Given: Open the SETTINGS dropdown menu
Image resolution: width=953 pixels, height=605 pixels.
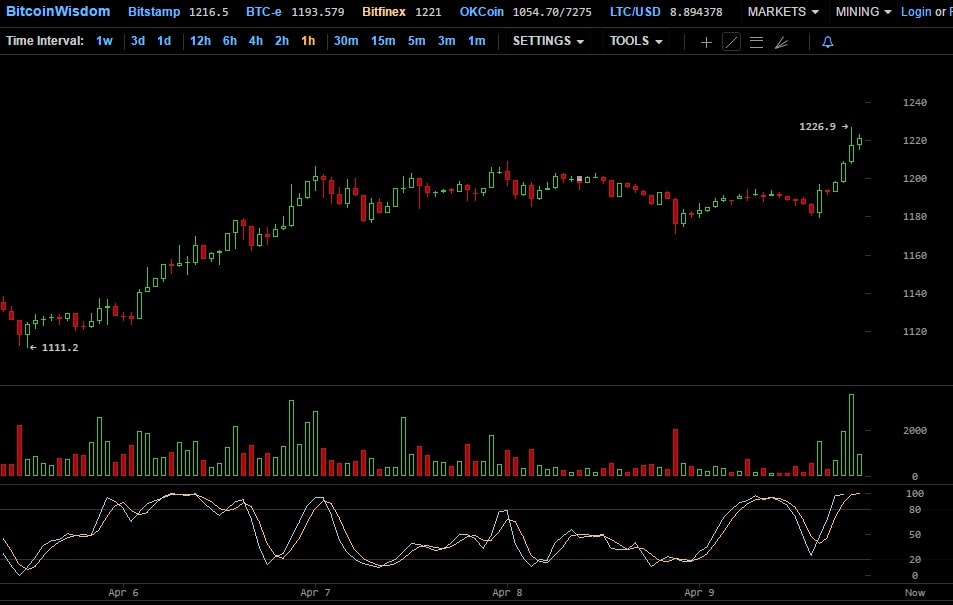Looking at the screenshot, I should [x=548, y=41].
